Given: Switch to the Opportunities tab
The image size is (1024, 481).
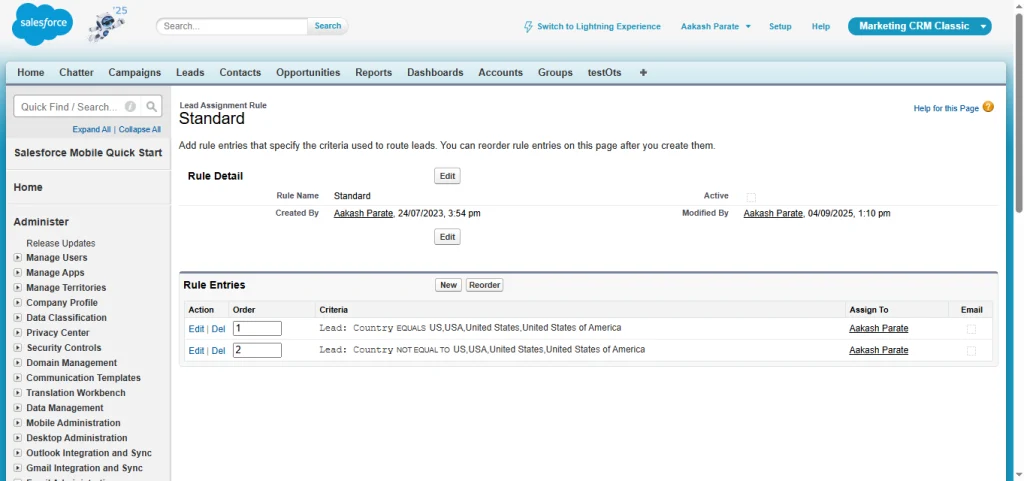Looking at the screenshot, I should (308, 73).
